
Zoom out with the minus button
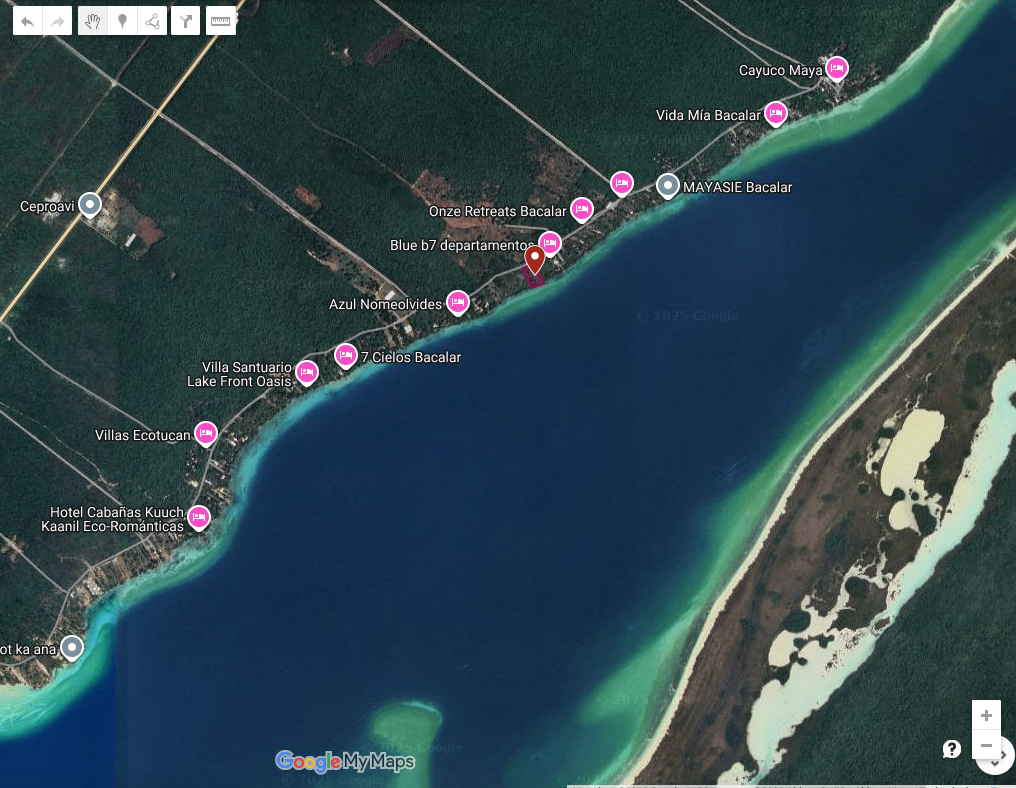[x=986, y=745]
